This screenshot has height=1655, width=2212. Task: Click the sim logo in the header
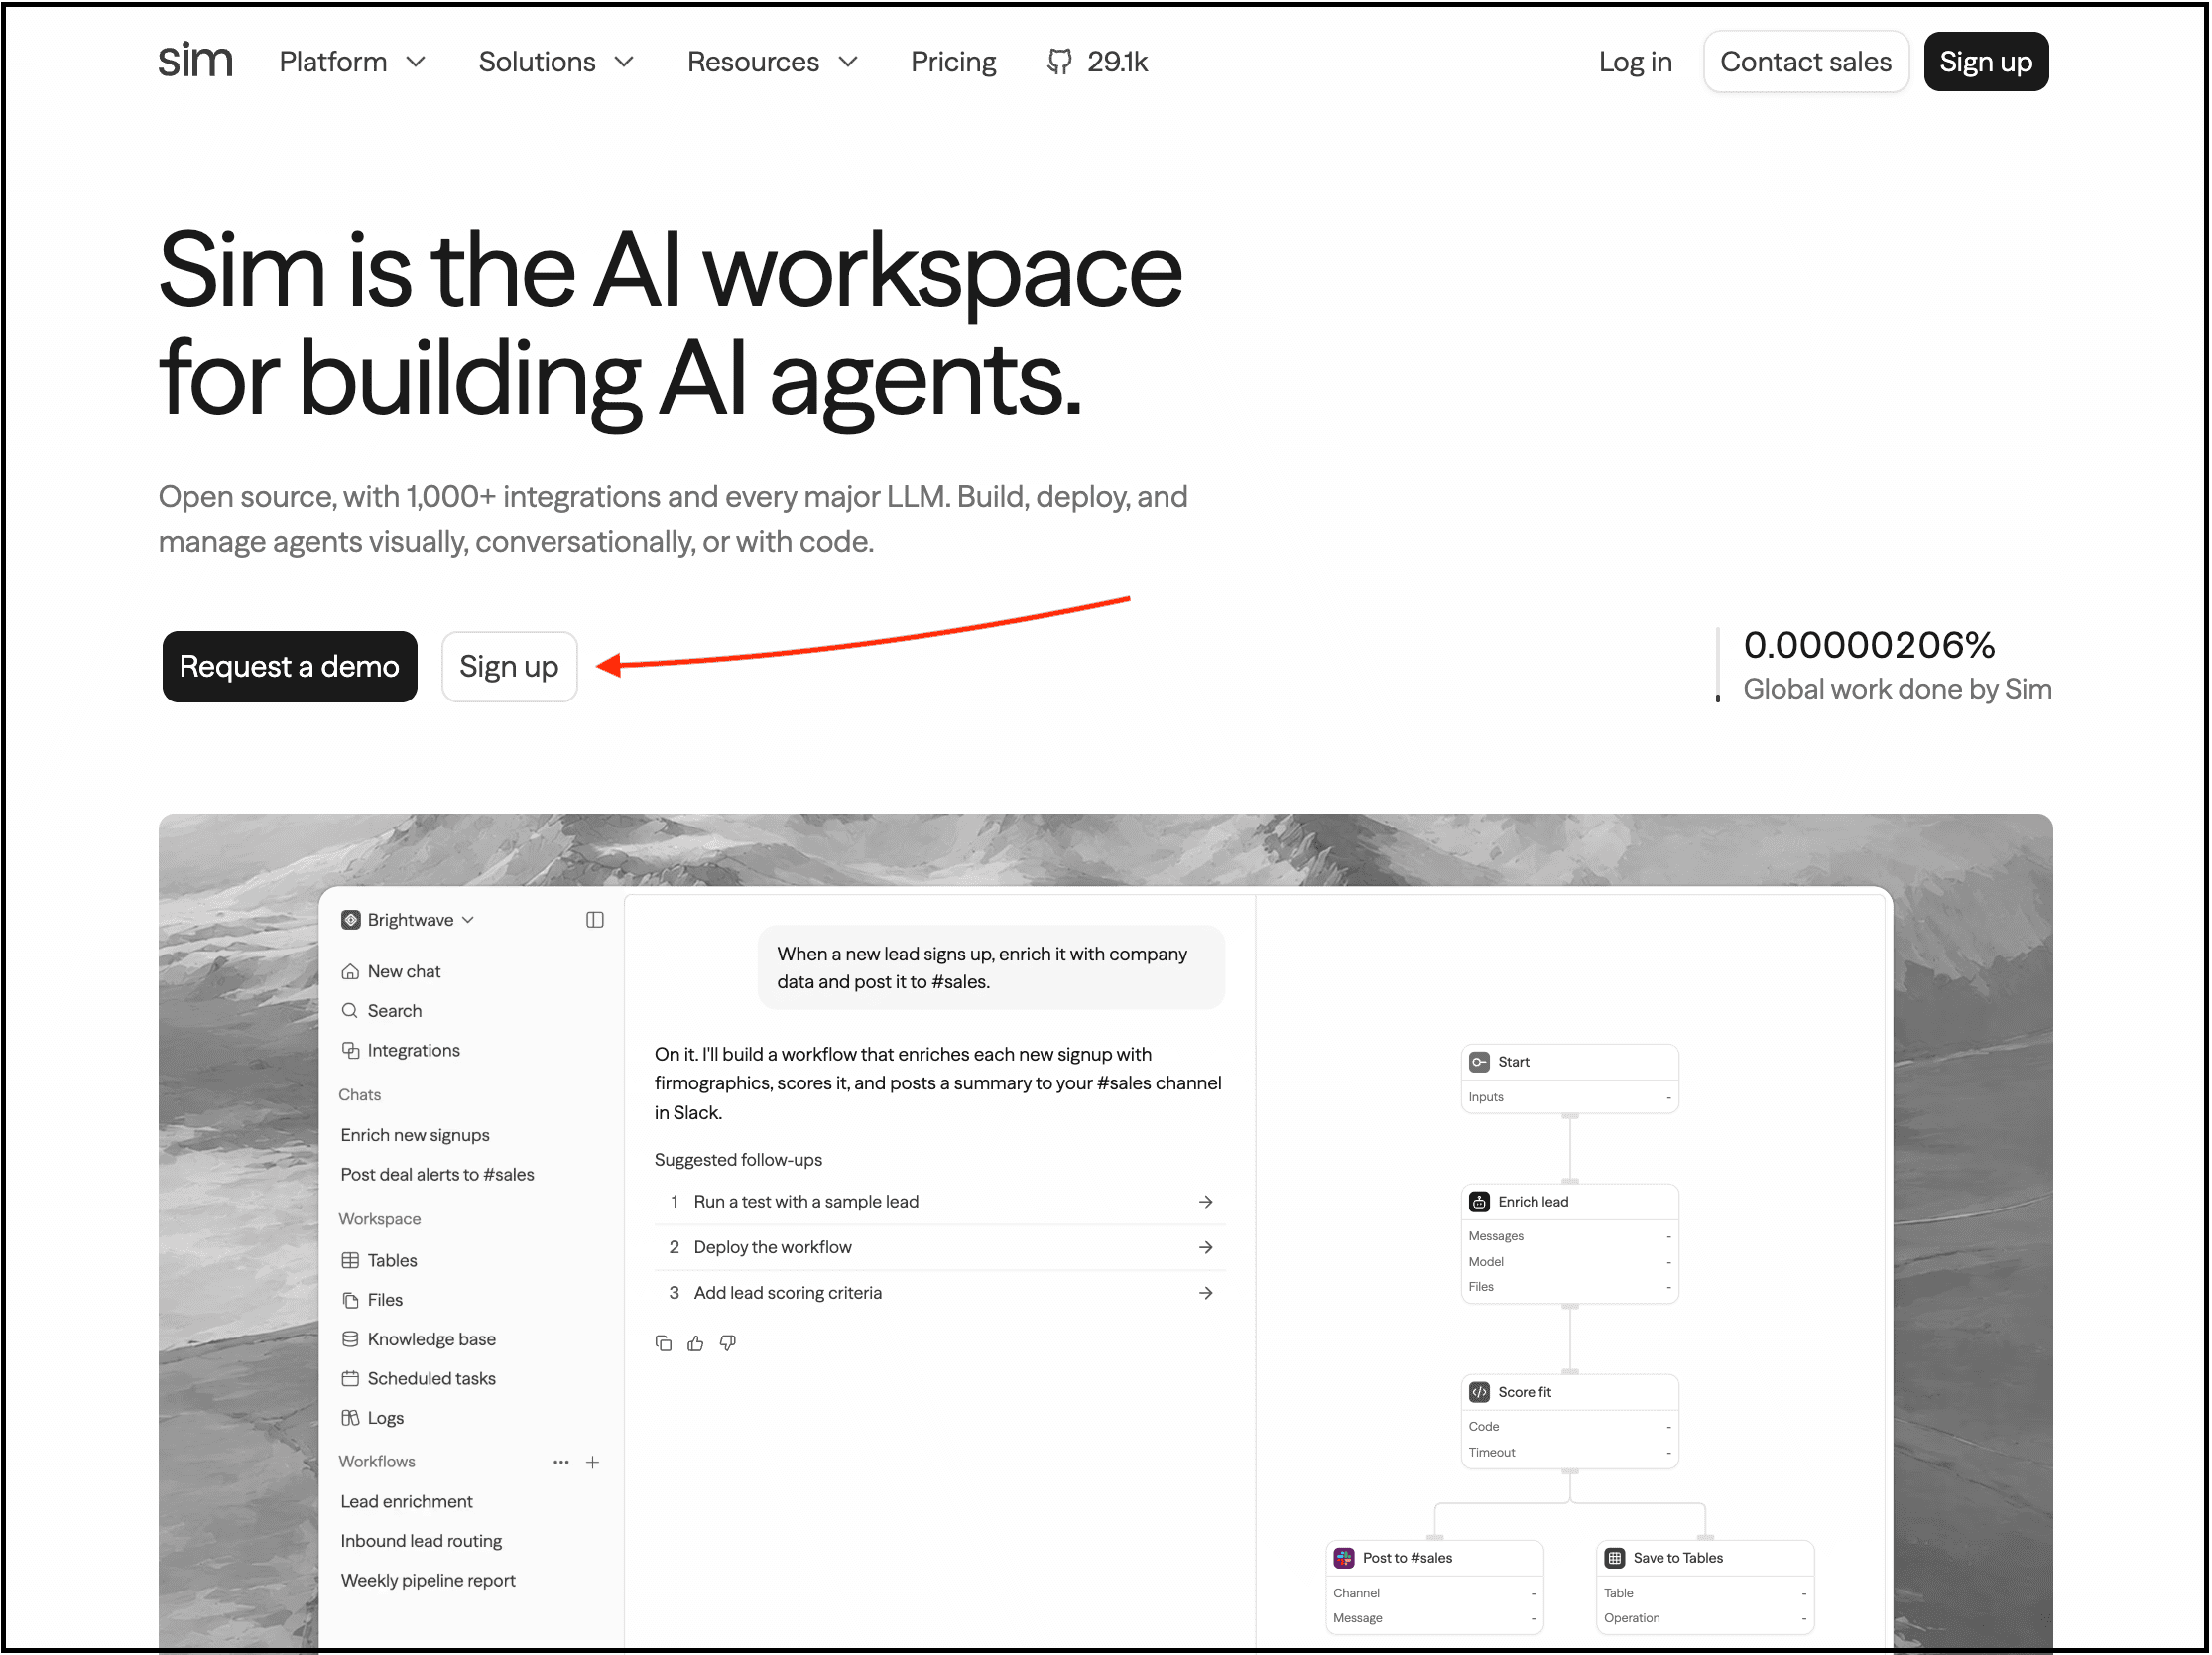pyautogui.click(x=195, y=61)
